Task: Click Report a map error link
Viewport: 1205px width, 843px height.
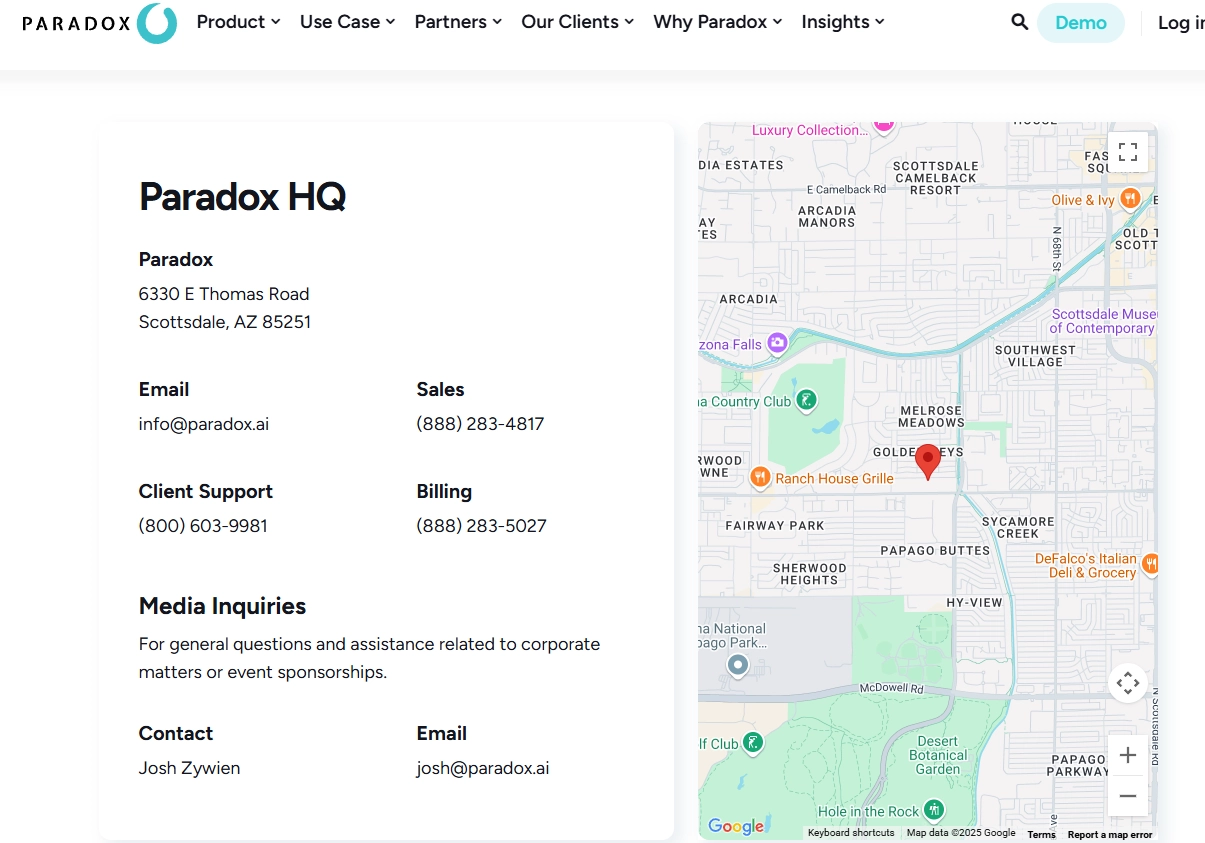Action: (1109, 834)
